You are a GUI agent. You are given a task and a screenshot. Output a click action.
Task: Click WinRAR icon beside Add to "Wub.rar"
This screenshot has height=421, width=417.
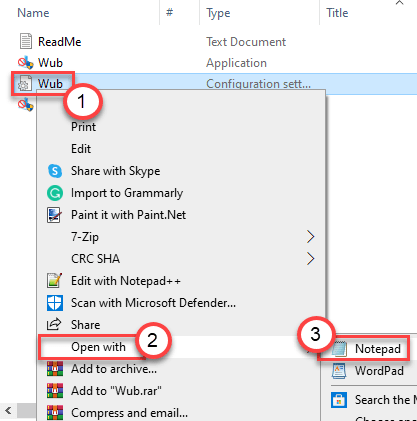[55, 391]
